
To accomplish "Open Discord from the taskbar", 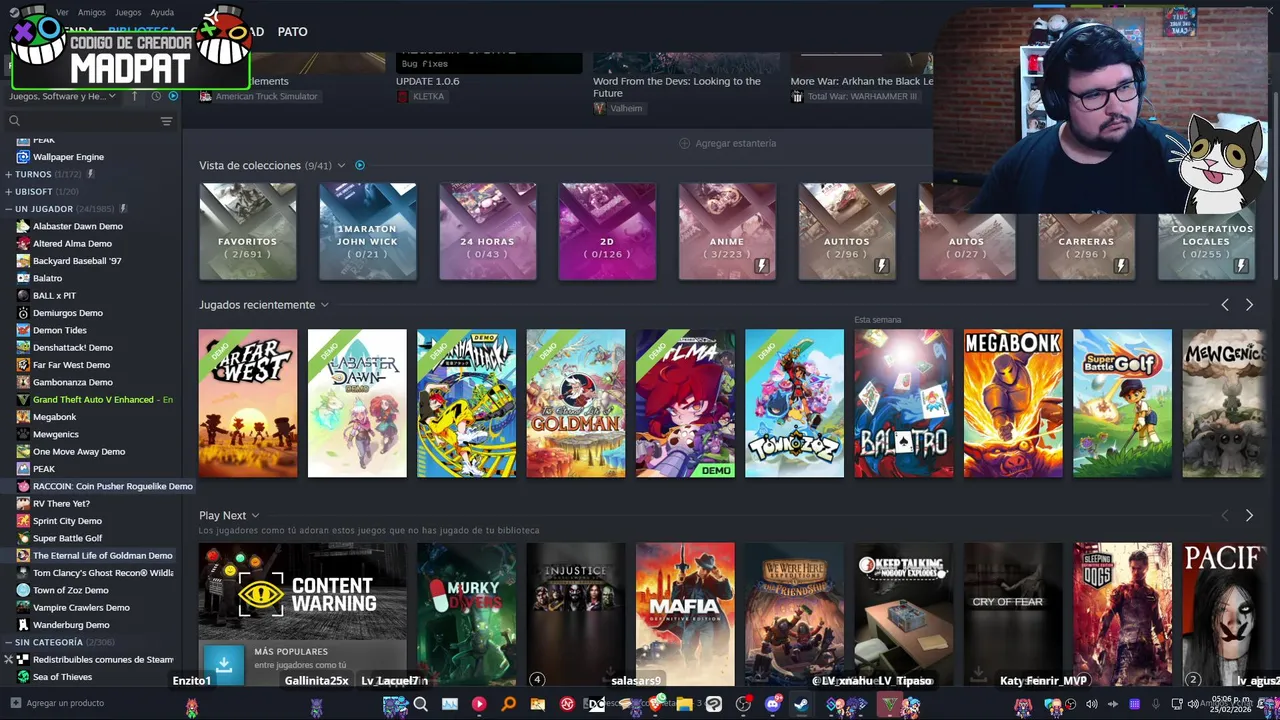I will pyautogui.click(x=772, y=704).
